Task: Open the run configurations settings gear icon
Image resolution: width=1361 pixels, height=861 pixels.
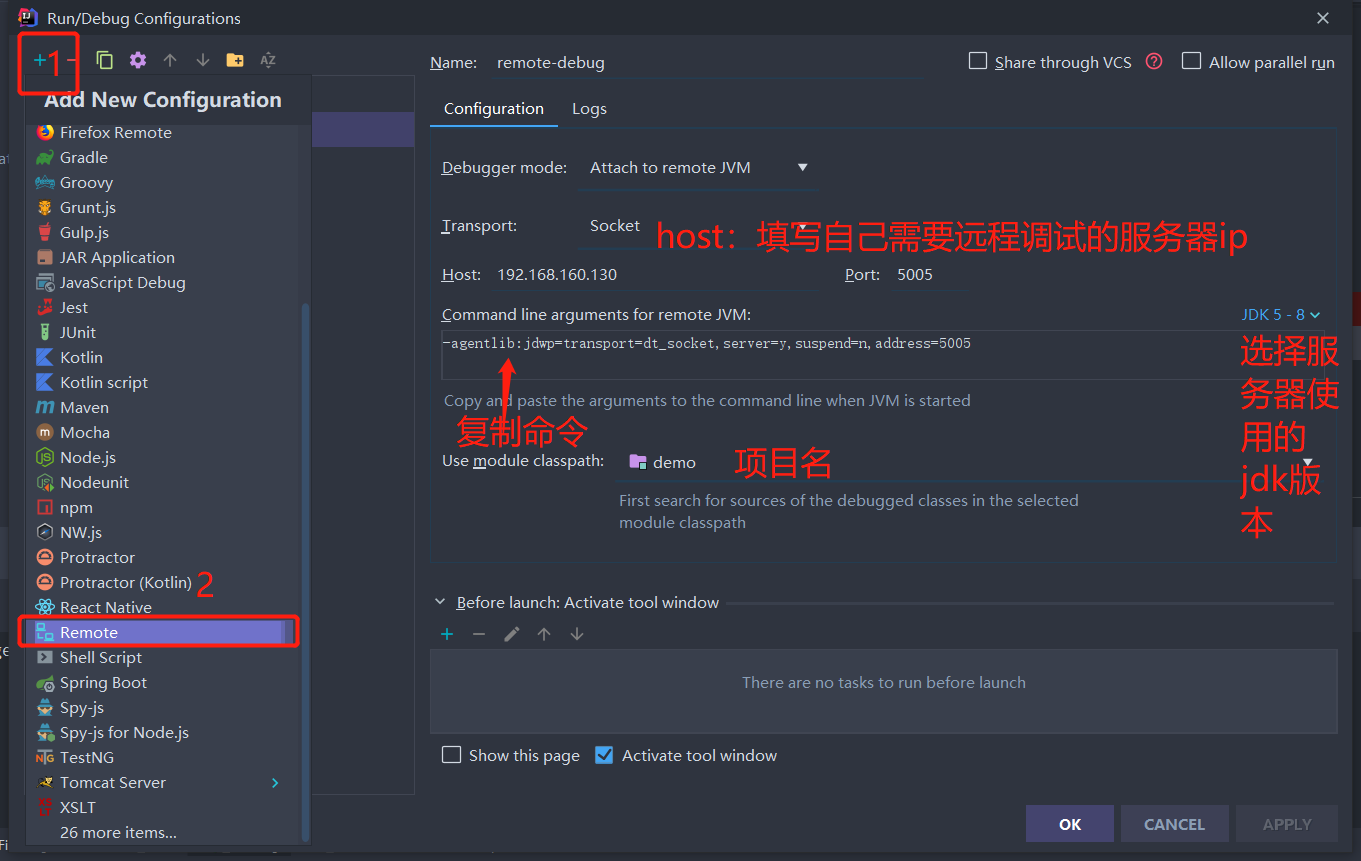Action: click(137, 59)
